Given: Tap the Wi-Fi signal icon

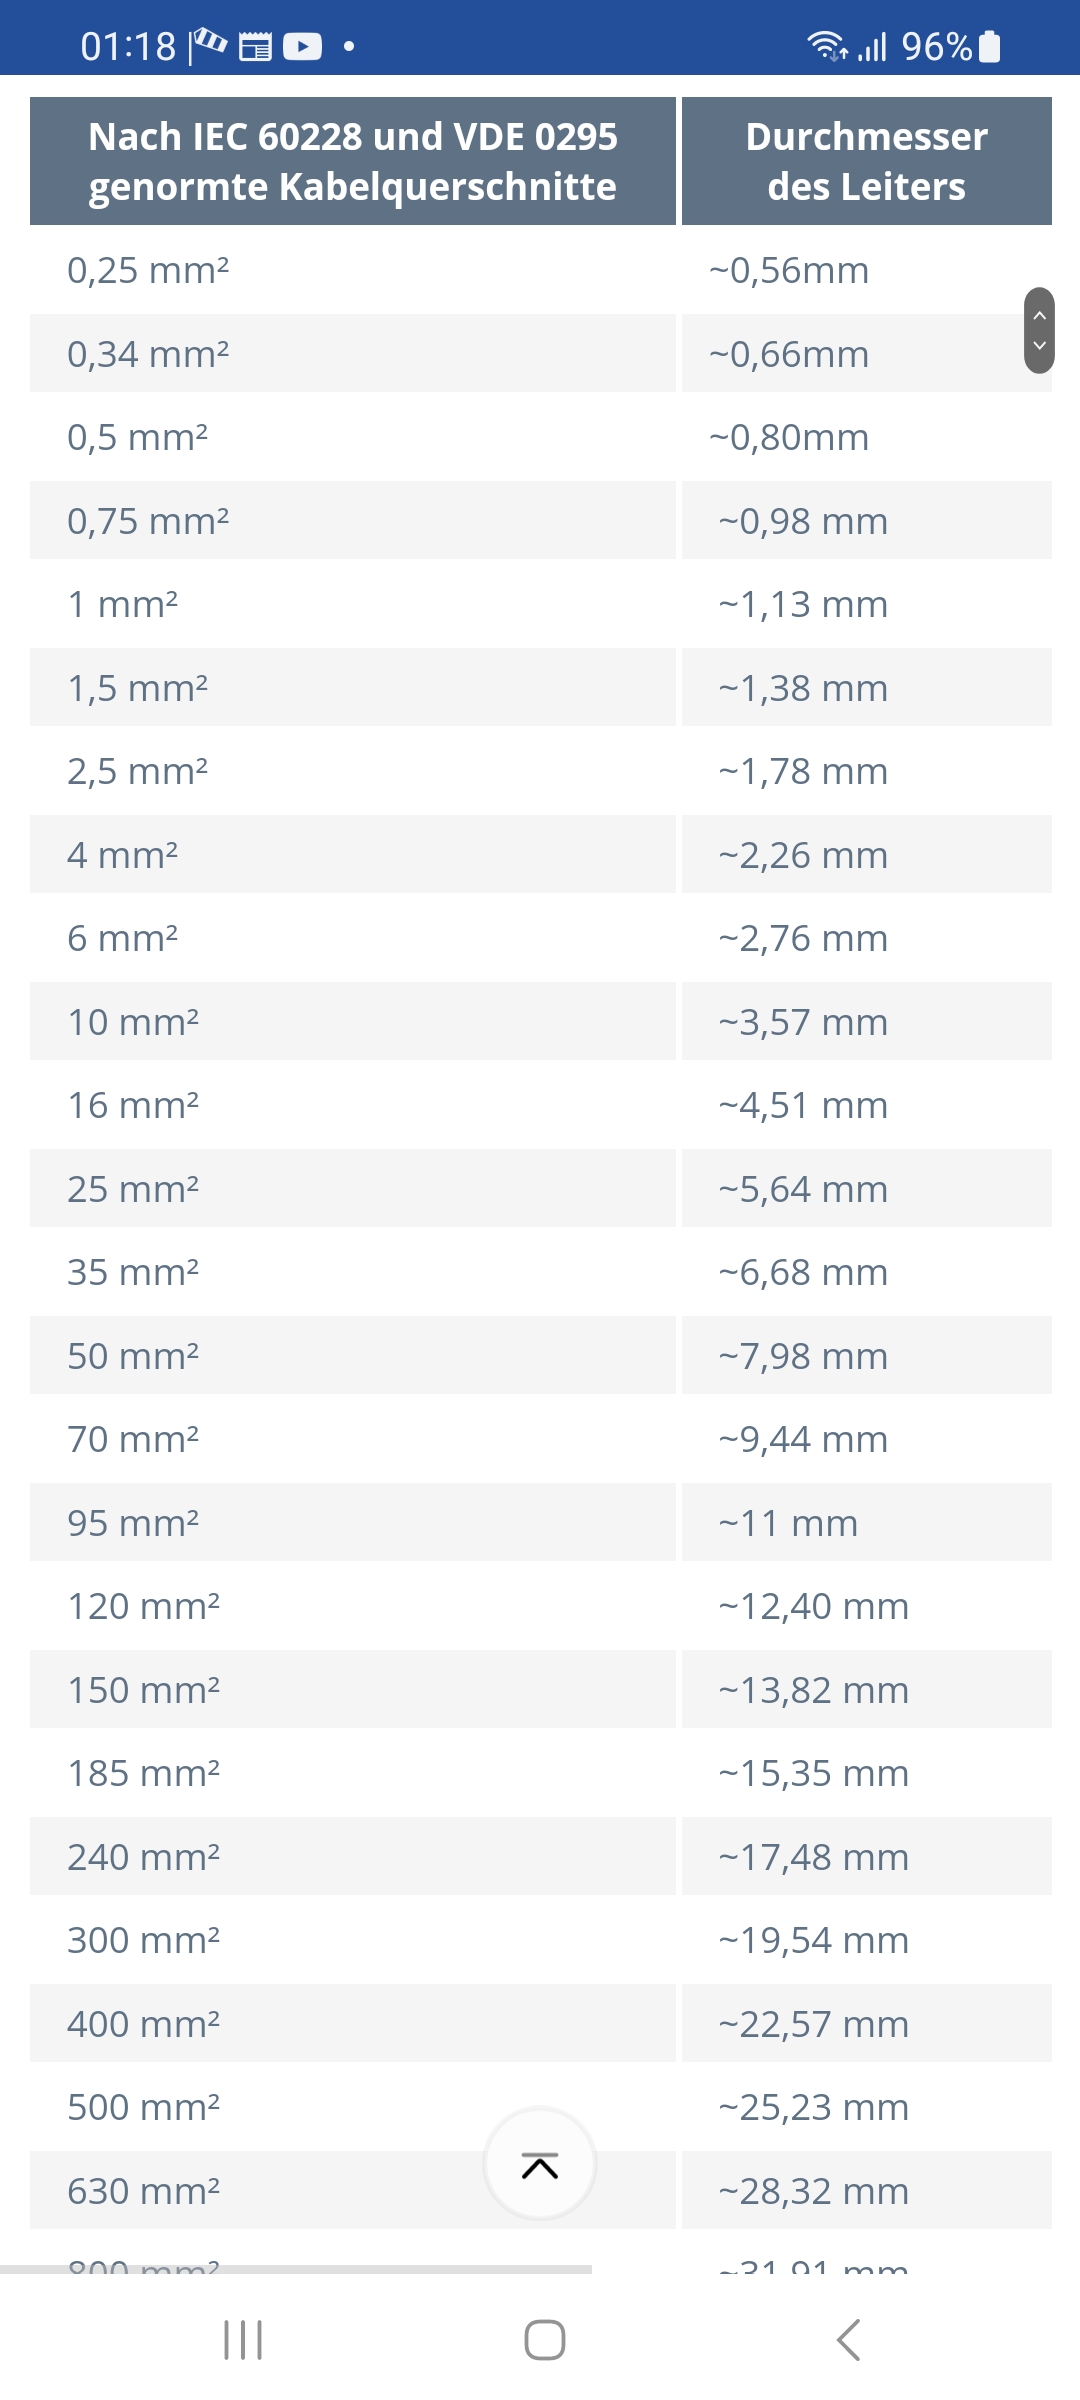Looking at the screenshot, I should click(x=827, y=46).
